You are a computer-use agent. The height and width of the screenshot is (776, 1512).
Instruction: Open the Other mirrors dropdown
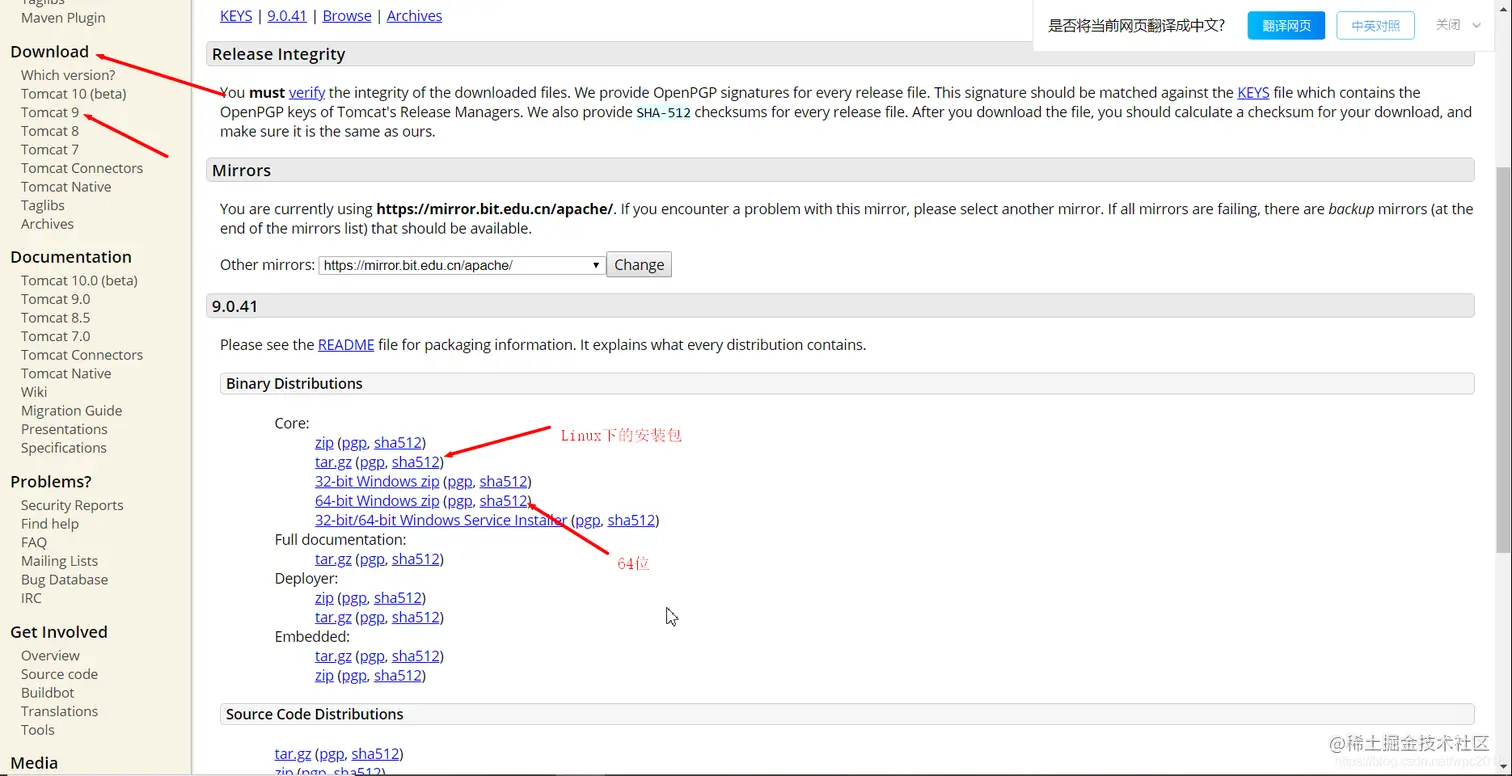(462, 265)
